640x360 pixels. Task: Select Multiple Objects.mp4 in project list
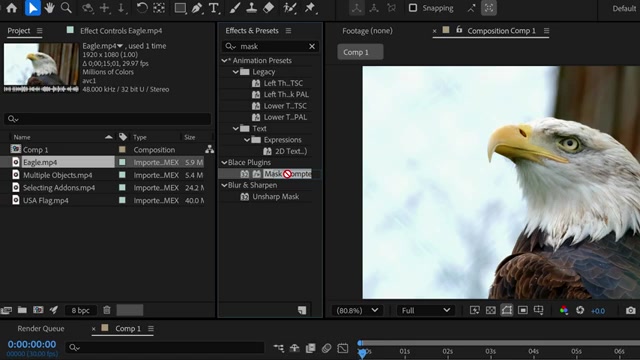click(58, 175)
